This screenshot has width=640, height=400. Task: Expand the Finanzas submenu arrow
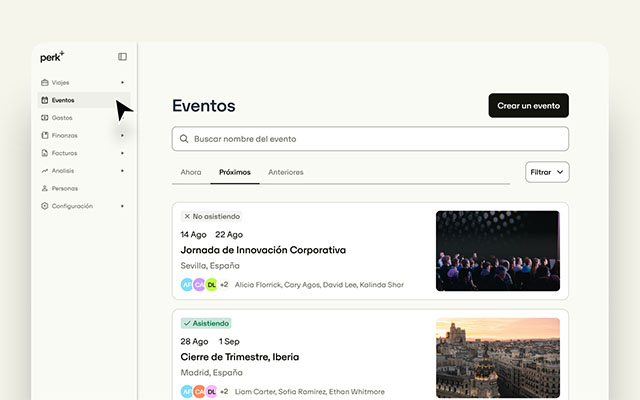123,135
